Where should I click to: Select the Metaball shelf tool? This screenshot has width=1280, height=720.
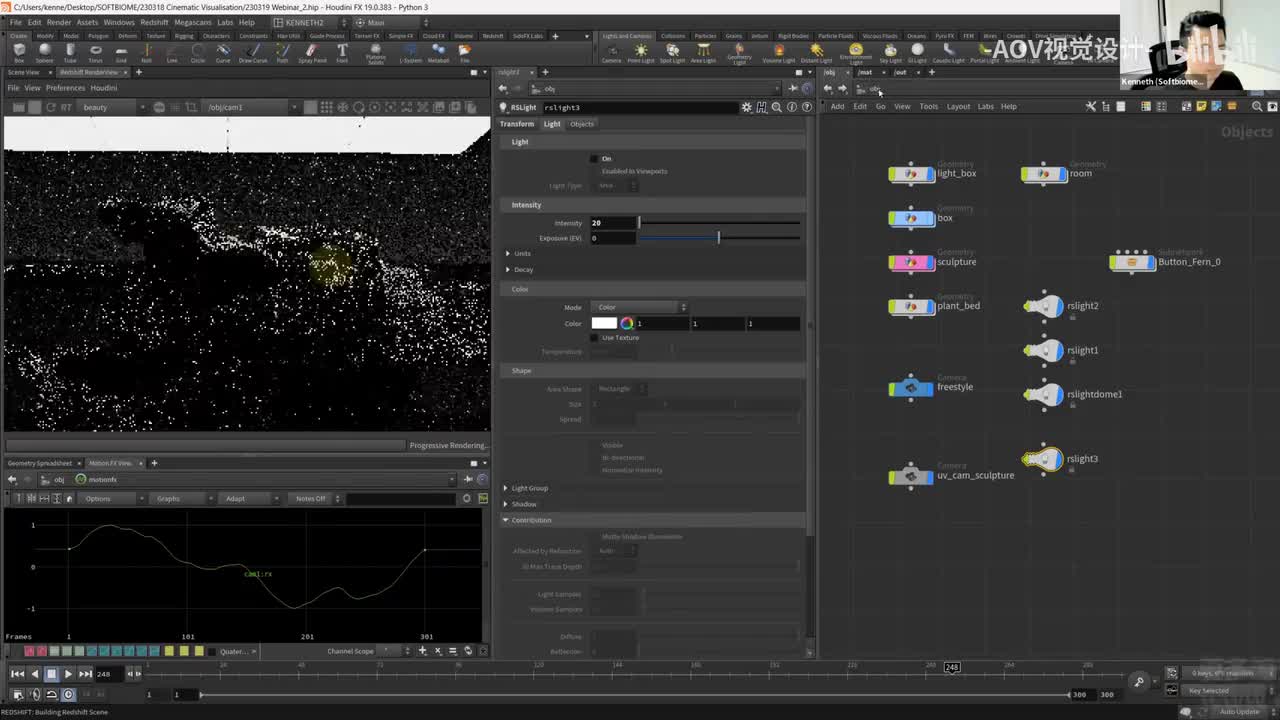point(438,51)
